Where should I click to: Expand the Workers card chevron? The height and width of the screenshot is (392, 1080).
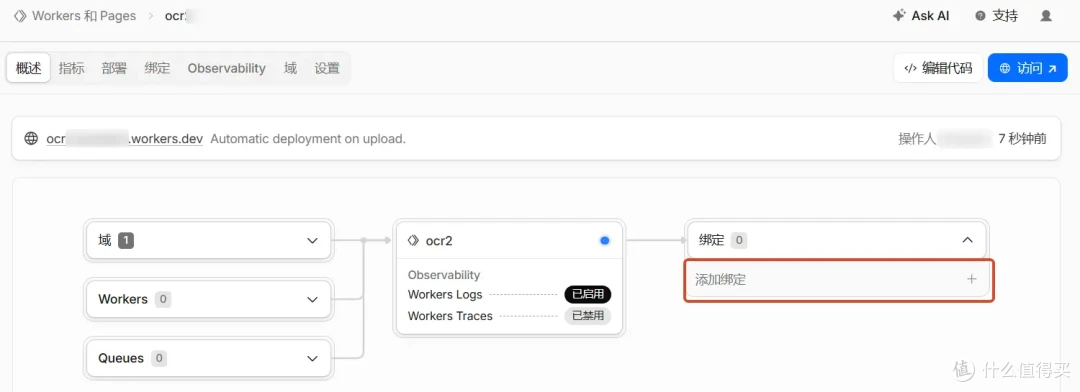click(x=313, y=300)
